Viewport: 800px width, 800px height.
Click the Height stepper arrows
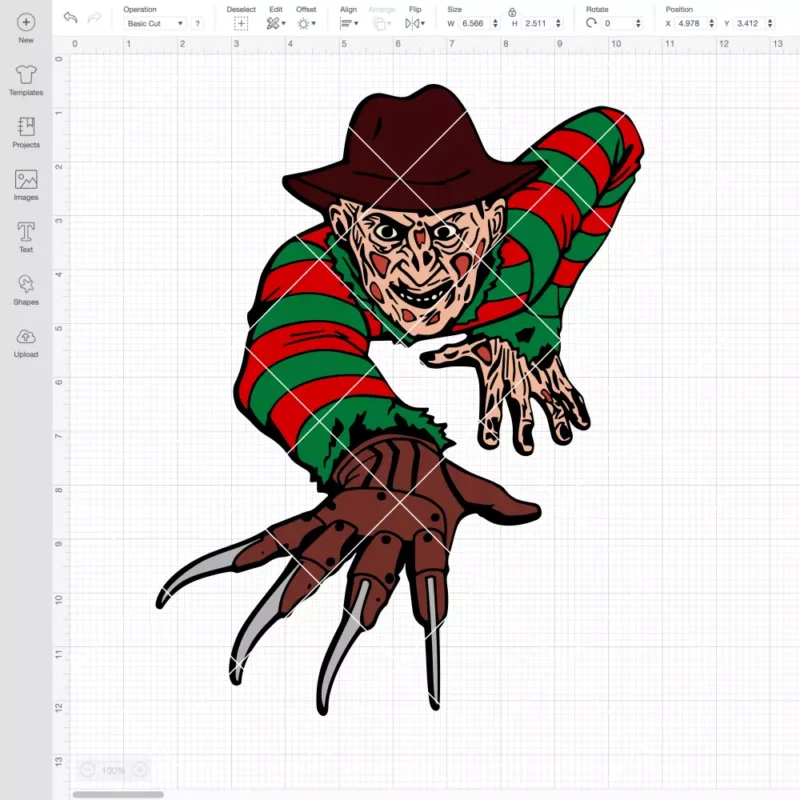pyautogui.click(x=558, y=23)
